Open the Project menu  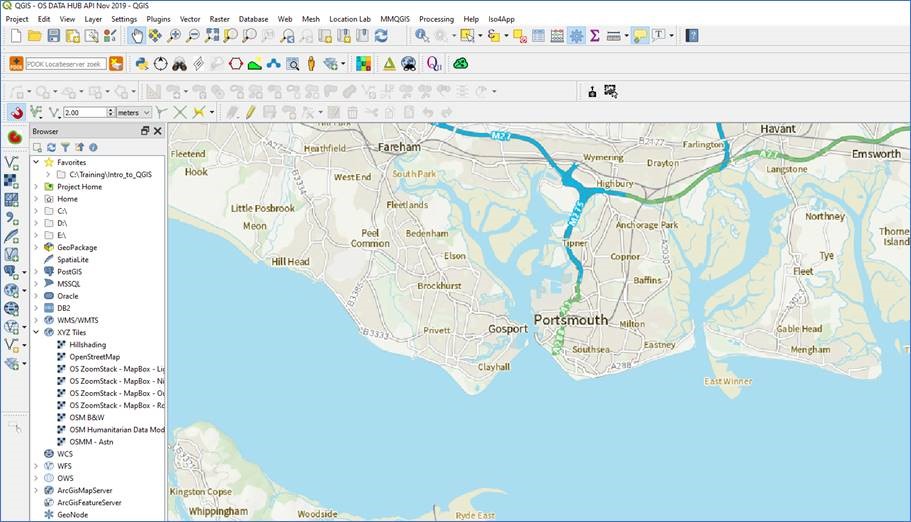pos(17,19)
